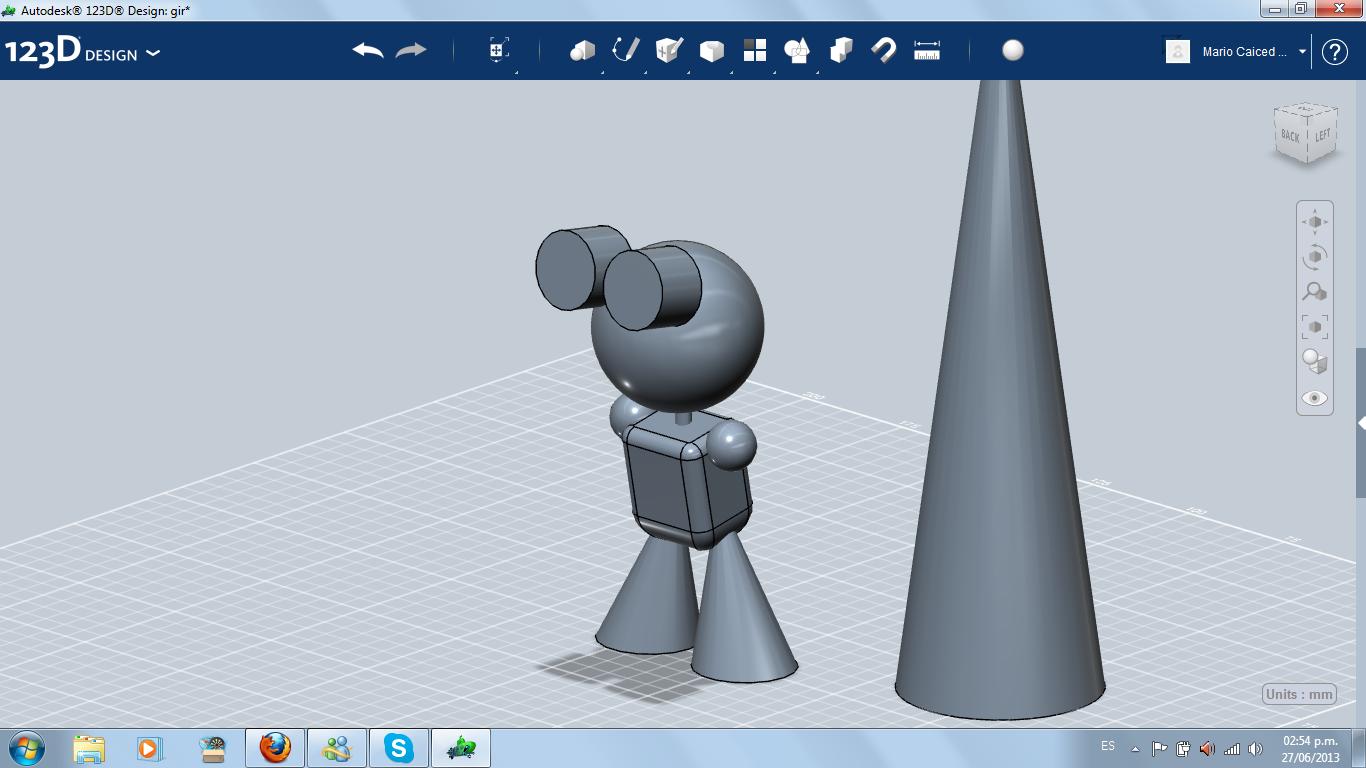Undo the last action with the left arrow
Viewport: 1366px width, 768px height.
tap(368, 50)
